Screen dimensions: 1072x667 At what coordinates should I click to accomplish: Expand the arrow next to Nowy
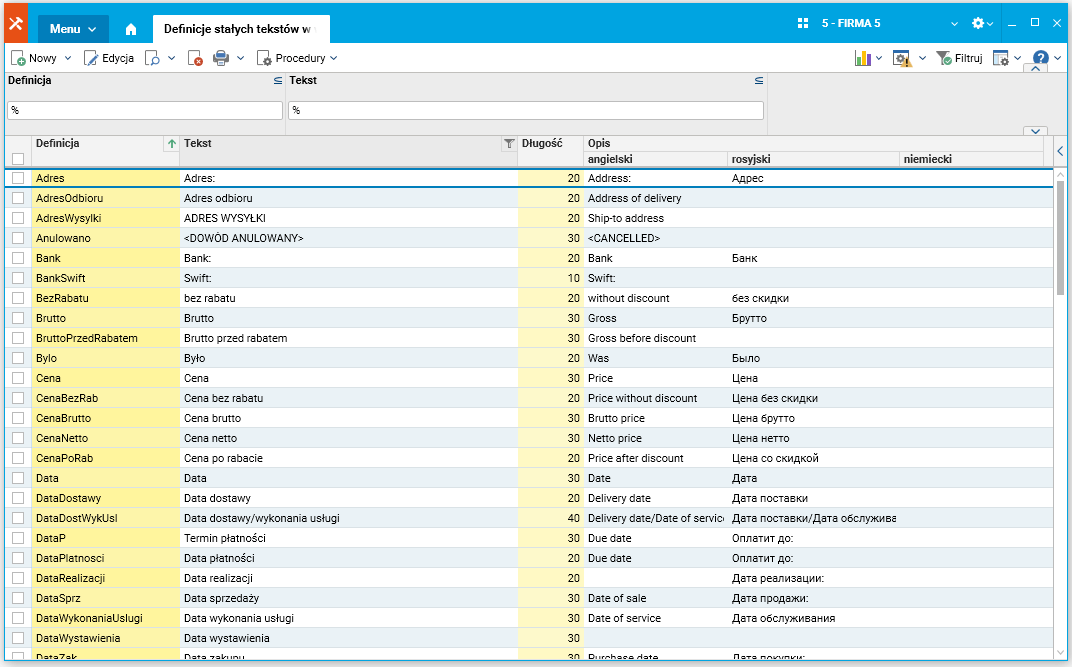coord(68,59)
